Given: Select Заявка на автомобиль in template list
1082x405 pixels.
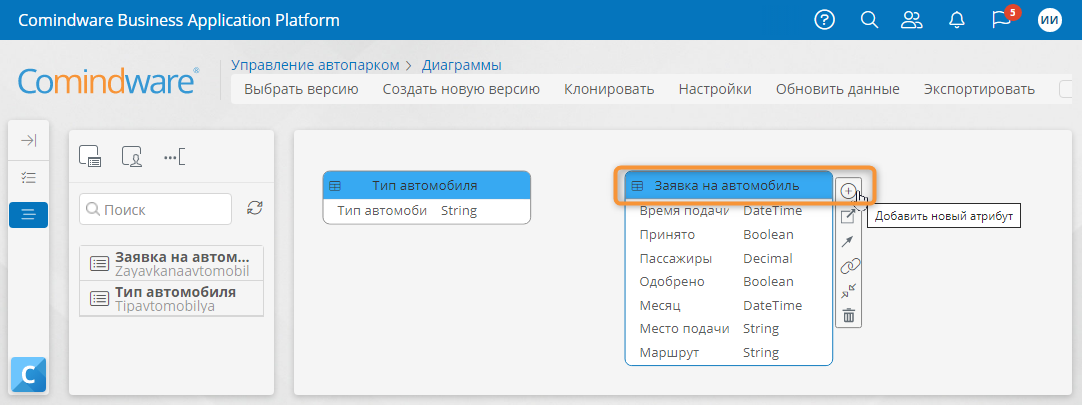Looking at the screenshot, I should click(172, 263).
